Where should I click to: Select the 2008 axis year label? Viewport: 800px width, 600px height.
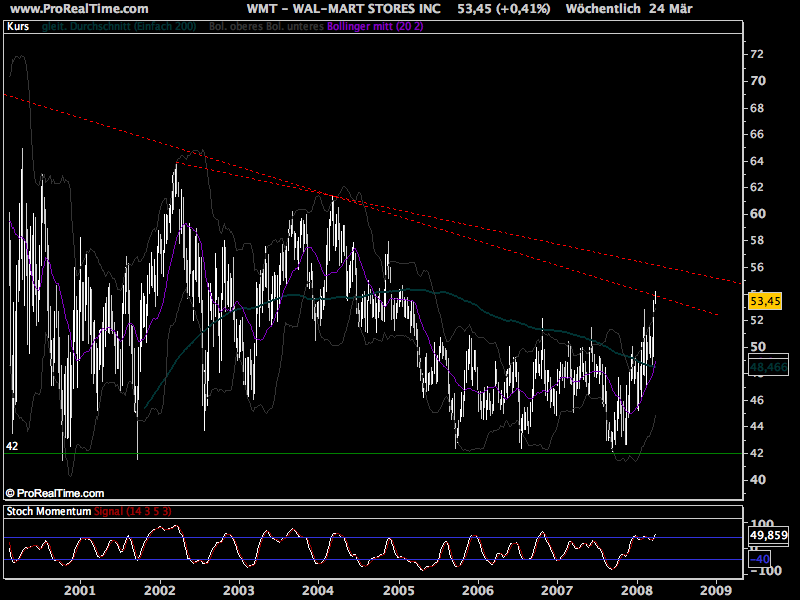637,589
